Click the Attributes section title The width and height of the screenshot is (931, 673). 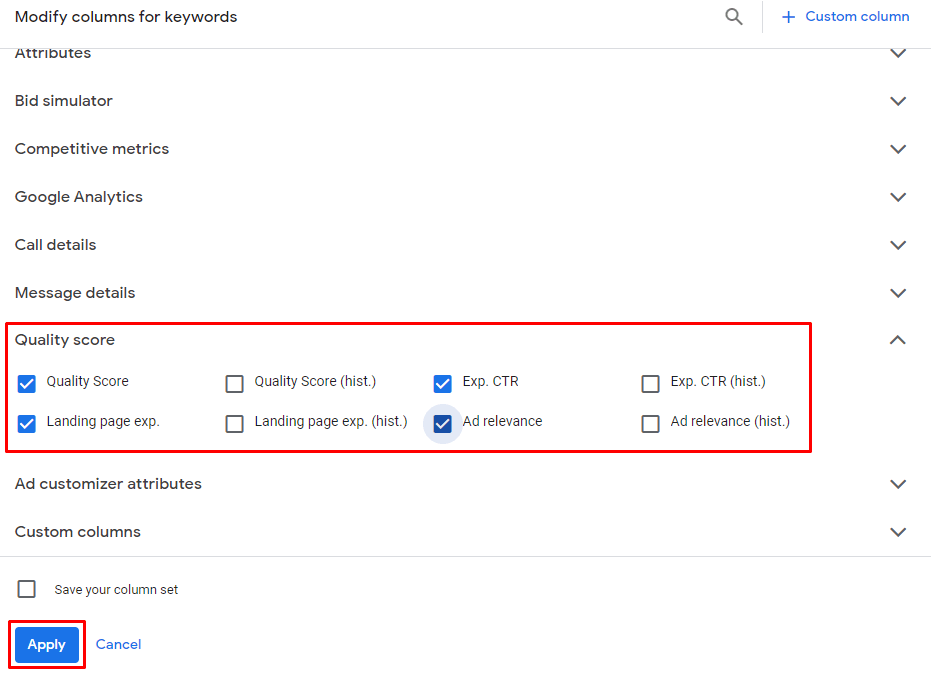(53, 53)
